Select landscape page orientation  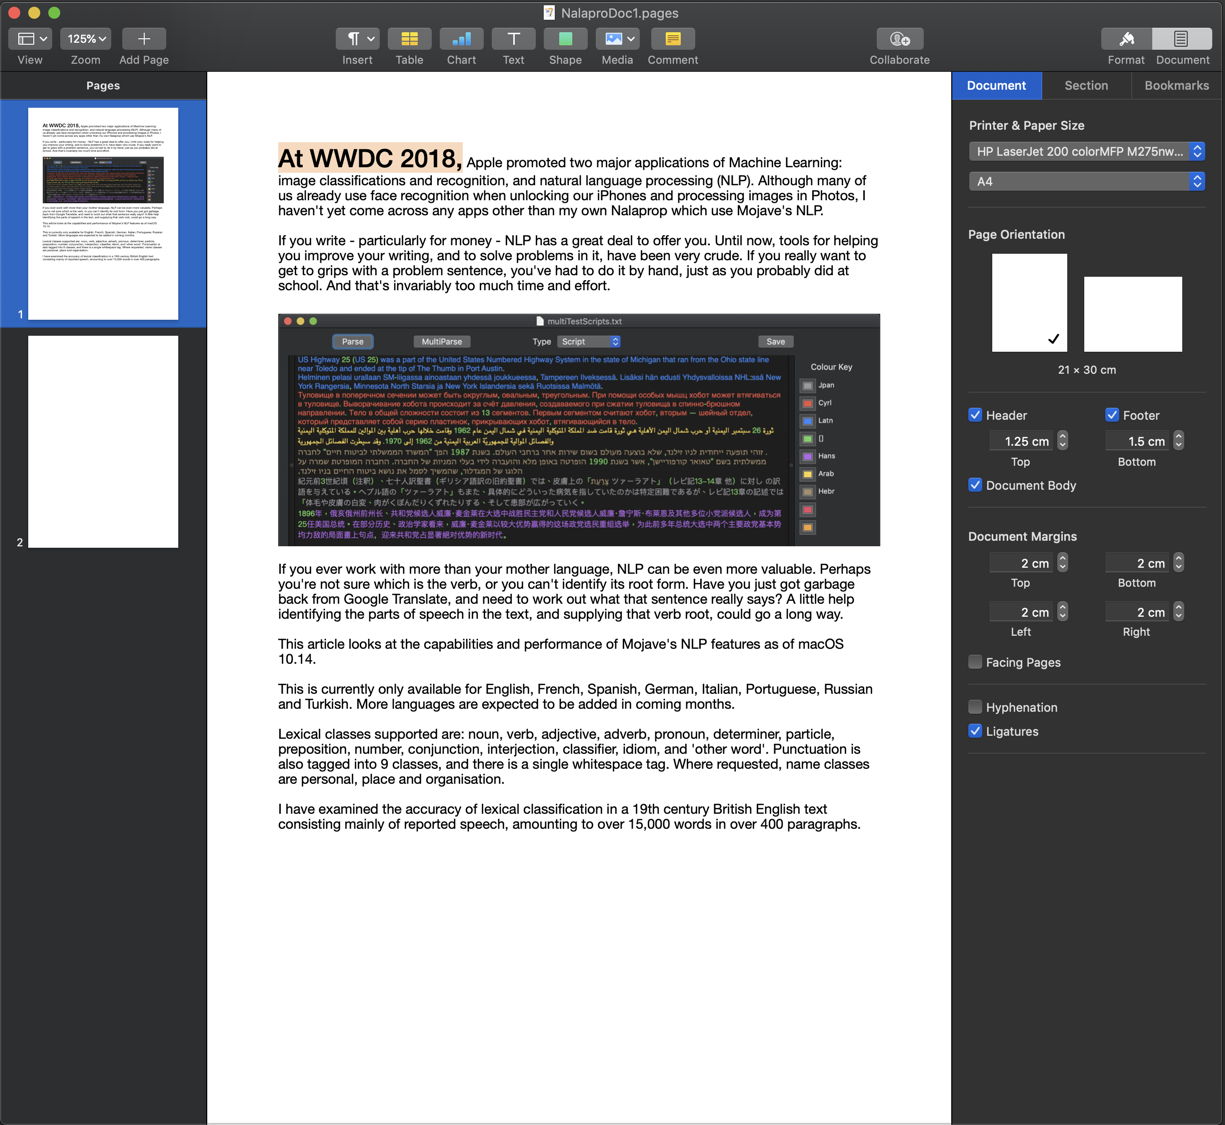point(1133,314)
